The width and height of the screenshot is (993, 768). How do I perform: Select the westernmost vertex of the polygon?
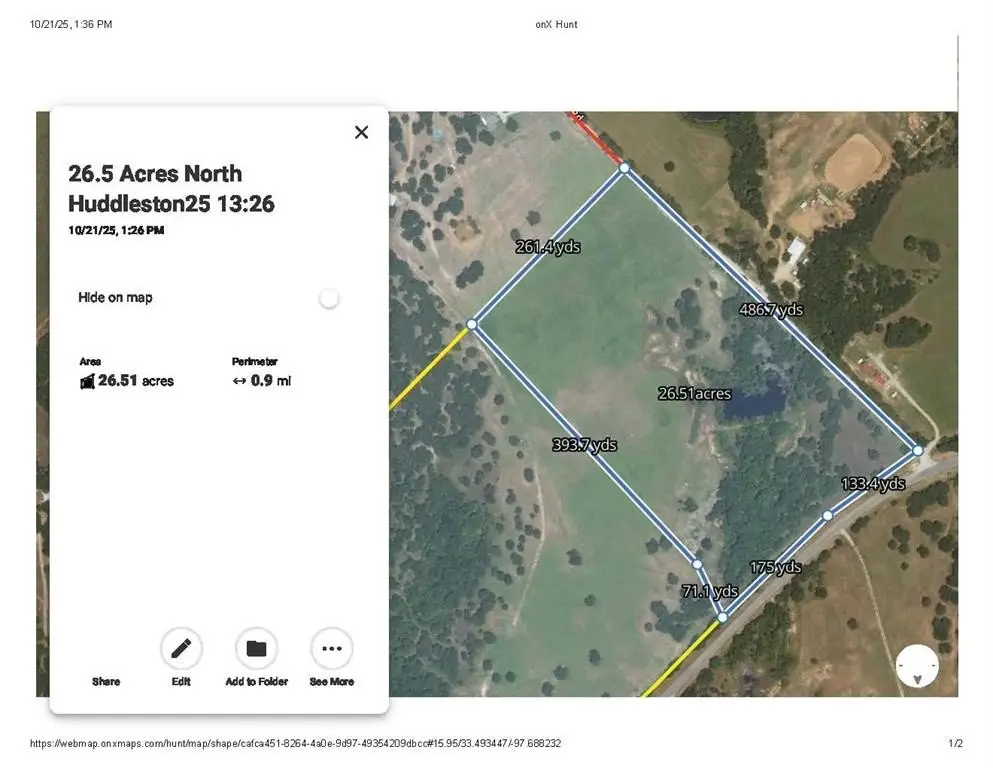click(x=472, y=324)
